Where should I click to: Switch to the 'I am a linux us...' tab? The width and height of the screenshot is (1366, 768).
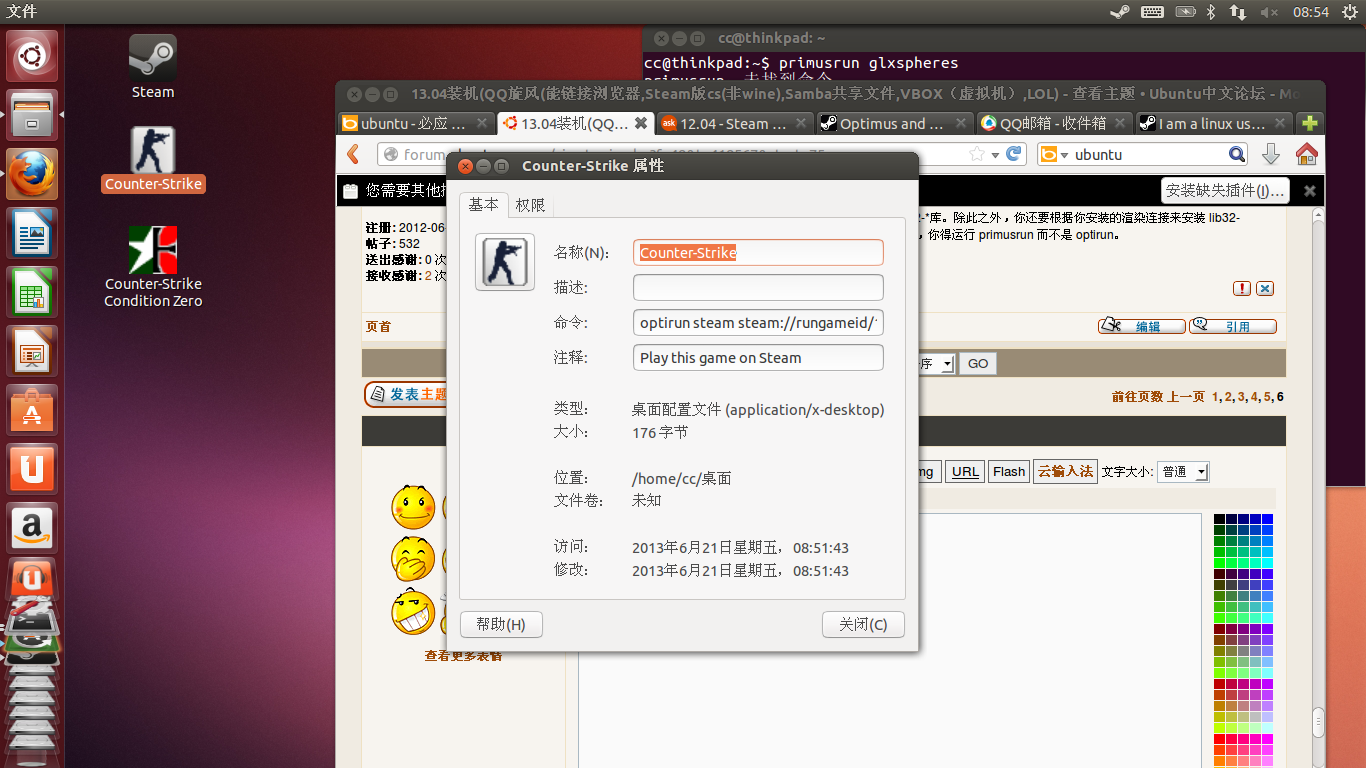tap(1213, 124)
